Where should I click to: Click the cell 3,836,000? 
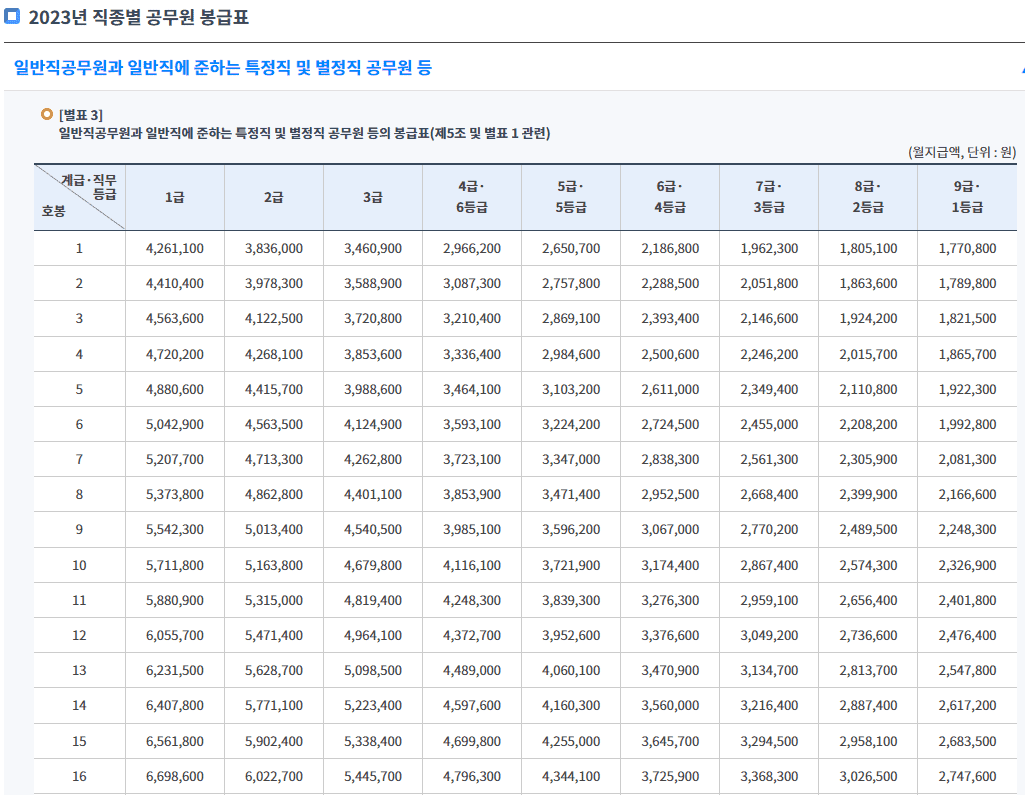click(x=274, y=248)
